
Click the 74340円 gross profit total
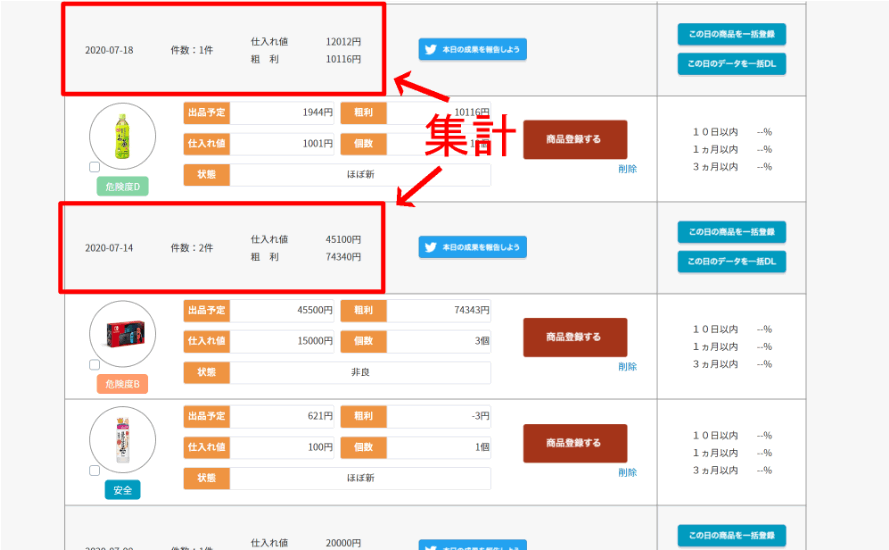pyautogui.click(x=343, y=257)
